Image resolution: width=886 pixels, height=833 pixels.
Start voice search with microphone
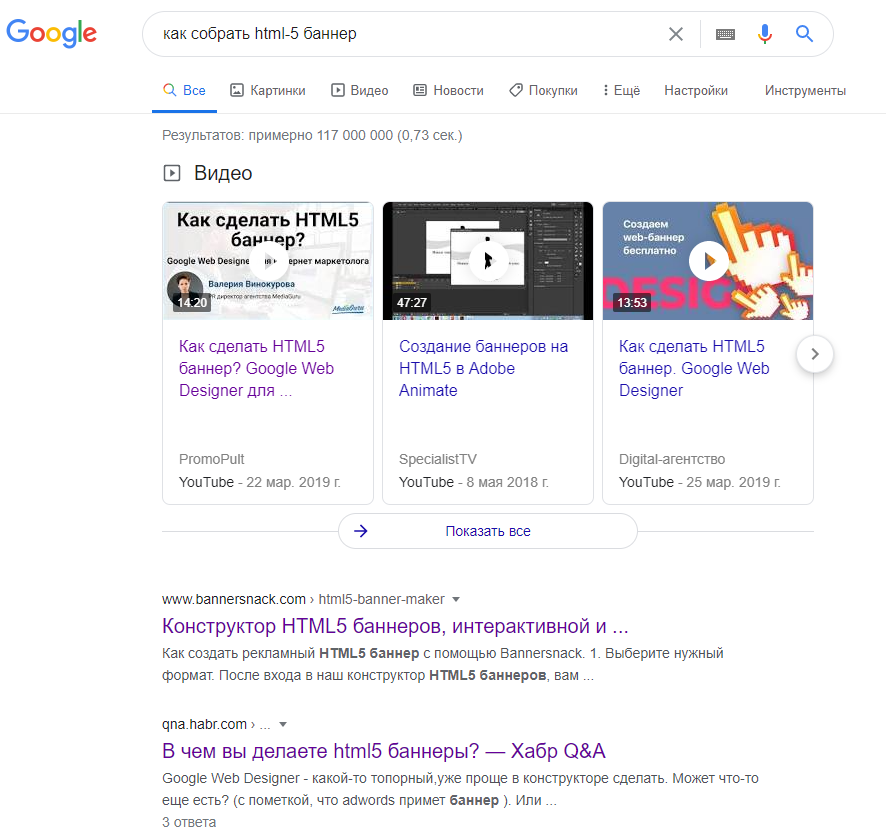point(765,34)
